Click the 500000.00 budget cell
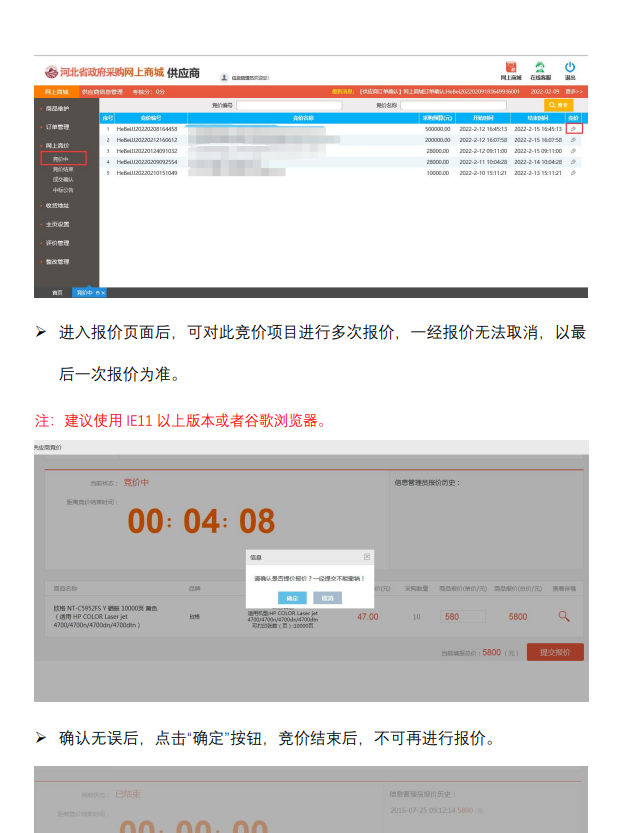The height and width of the screenshot is (833, 634). [x=437, y=129]
